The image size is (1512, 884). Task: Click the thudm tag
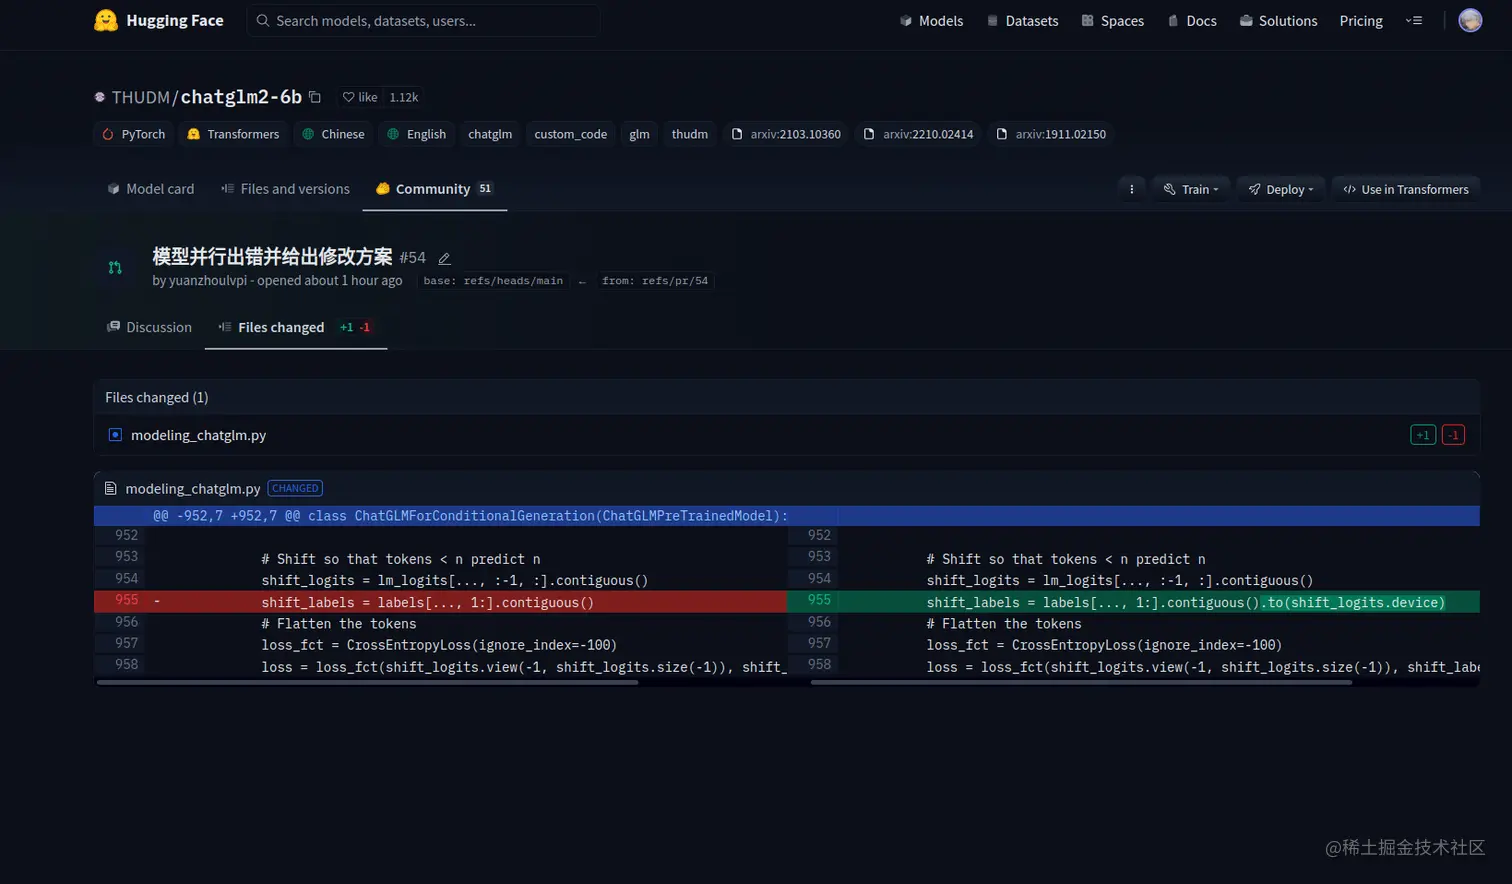click(689, 134)
